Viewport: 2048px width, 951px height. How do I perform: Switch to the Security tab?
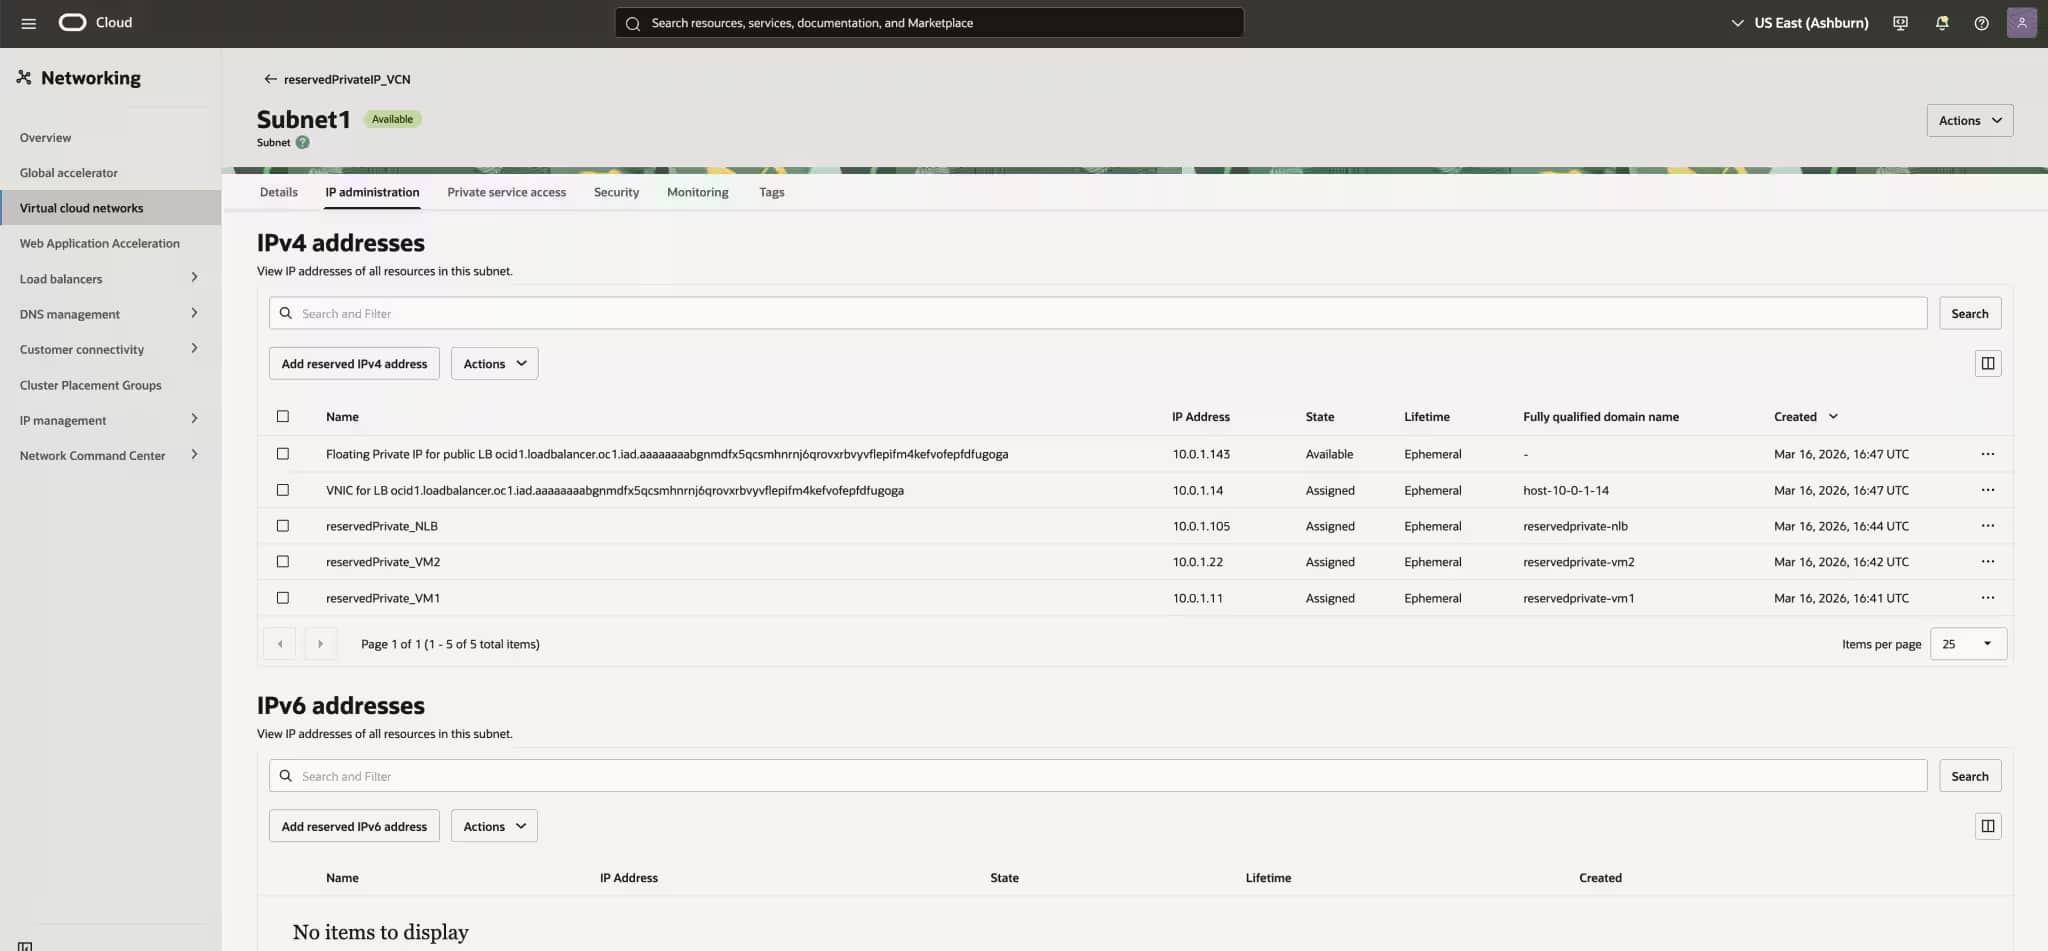[616, 192]
